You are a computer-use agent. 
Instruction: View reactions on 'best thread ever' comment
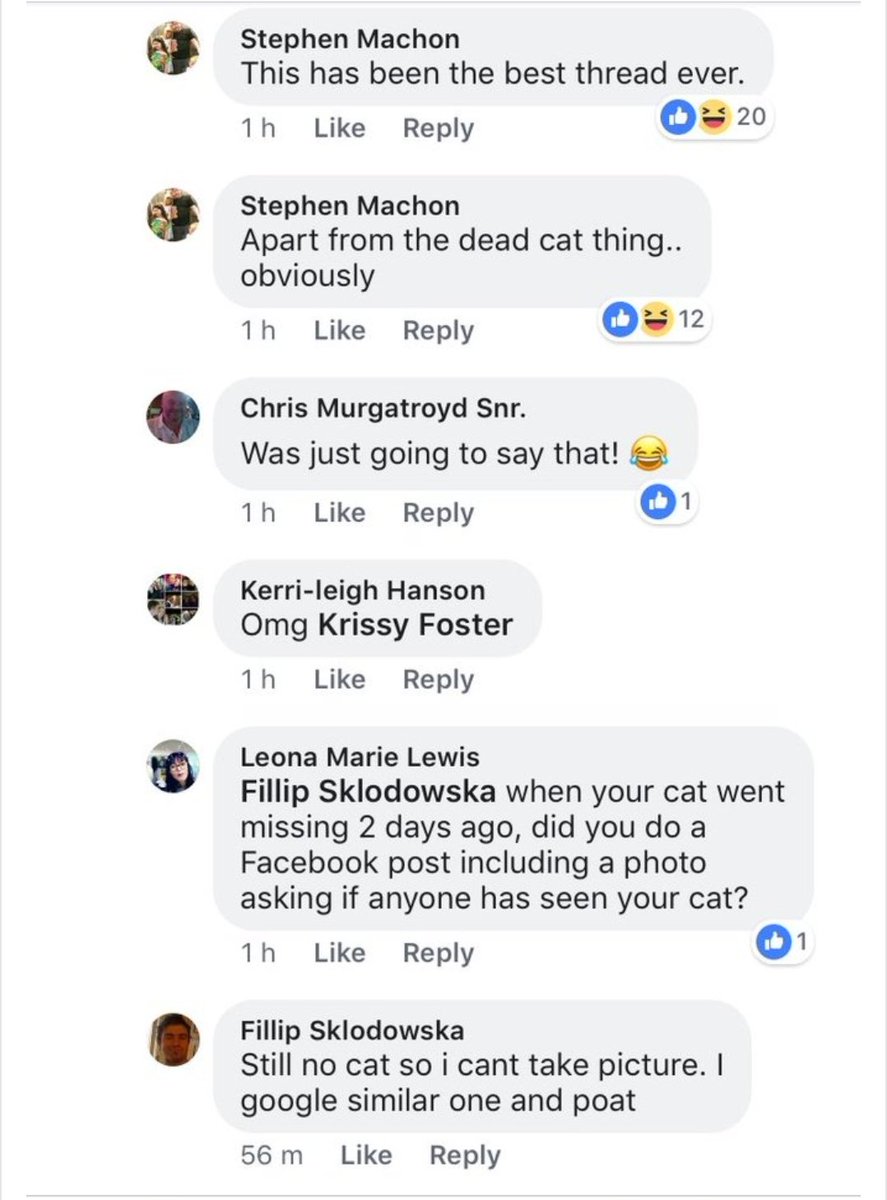[x=714, y=118]
